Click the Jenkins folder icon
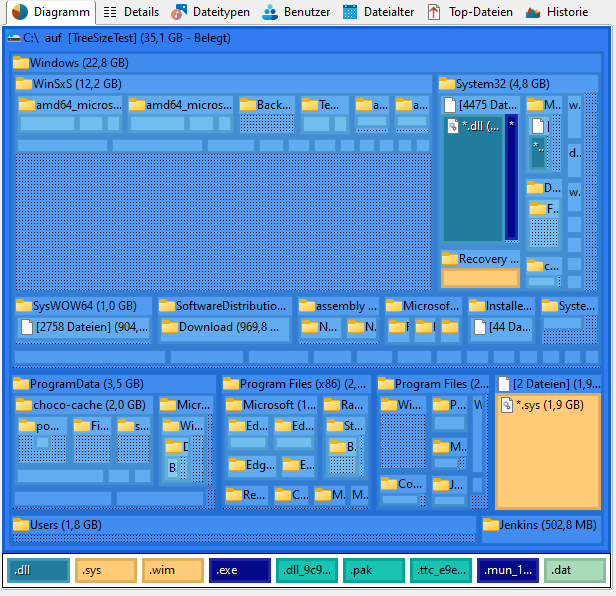The height and width of the screenshot is (596, 616). pyautogui.click(x=491, y=525)
